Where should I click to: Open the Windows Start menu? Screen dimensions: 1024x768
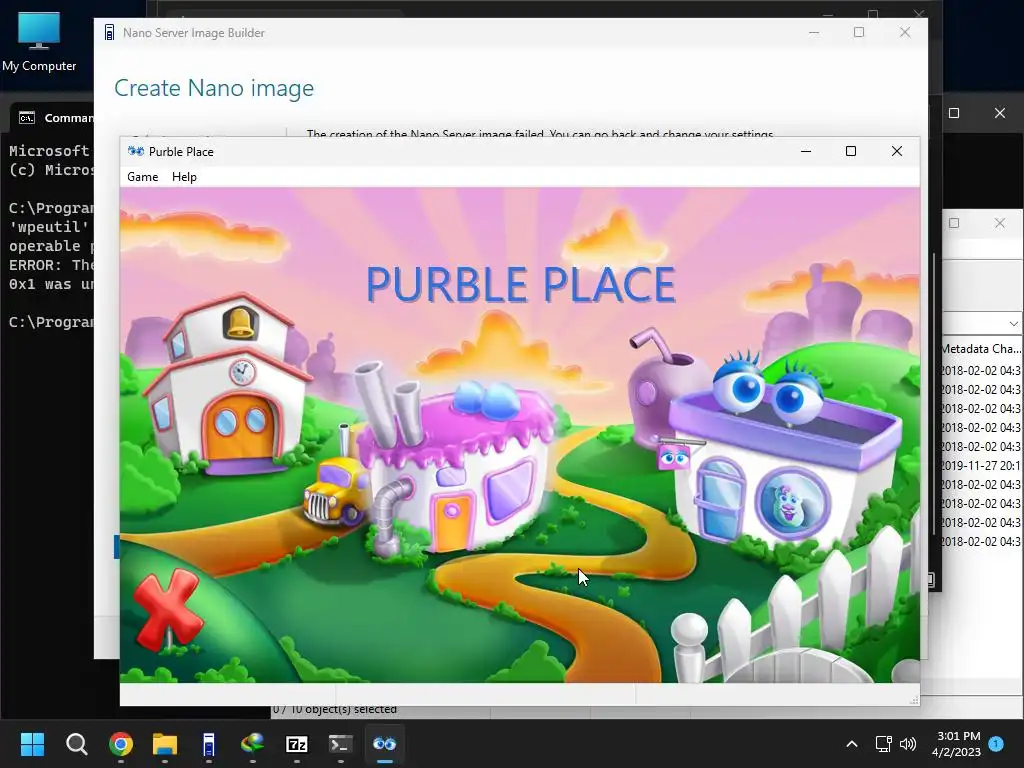(x=33, y=744)
